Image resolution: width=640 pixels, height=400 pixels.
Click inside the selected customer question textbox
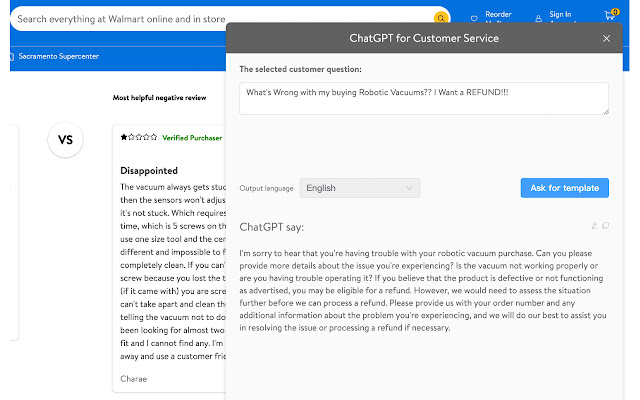tap(424, 98)
